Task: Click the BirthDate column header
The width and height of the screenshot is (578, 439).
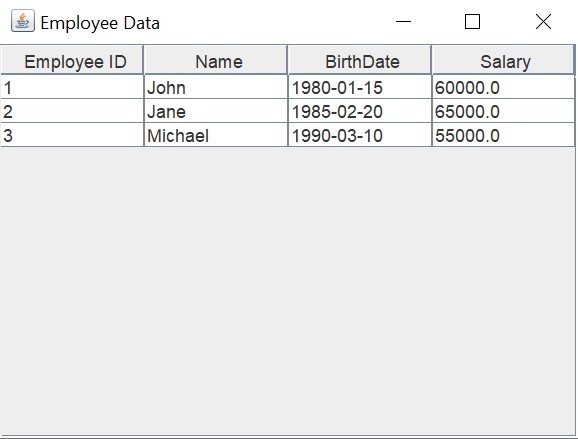Action: [x=359, y=60]
